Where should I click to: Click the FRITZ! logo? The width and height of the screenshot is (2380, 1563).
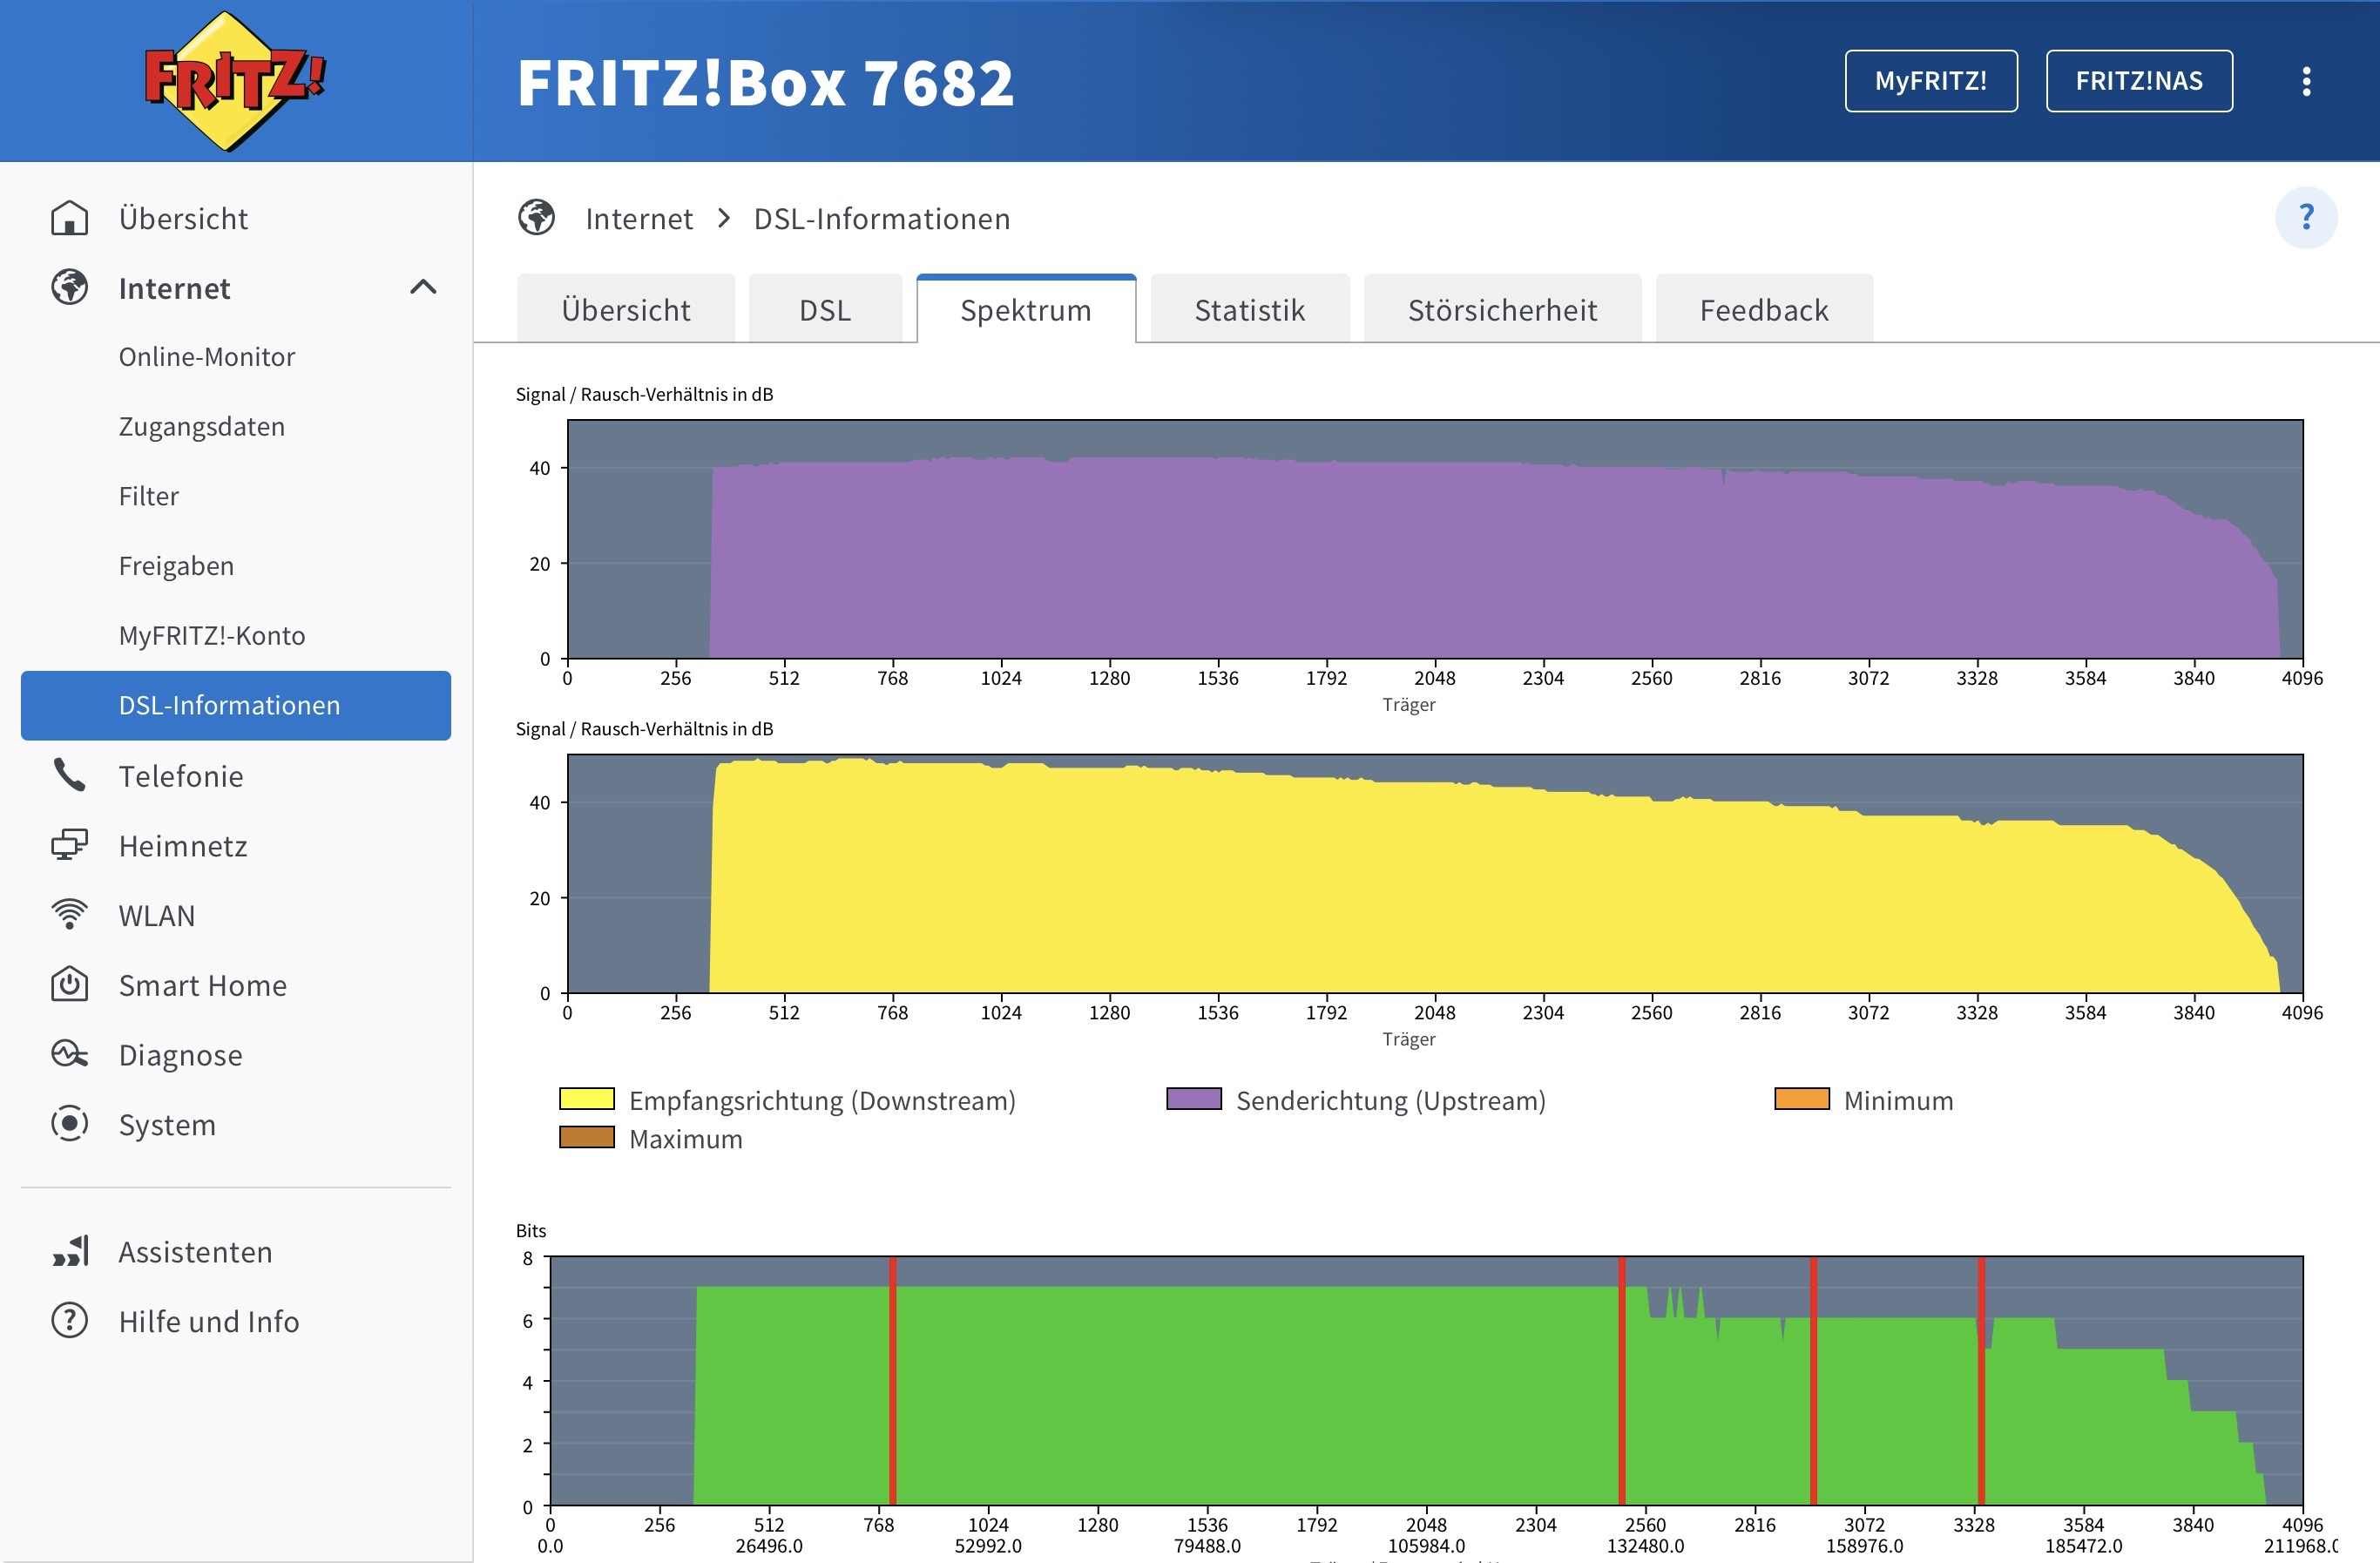(x=235, y=81)
